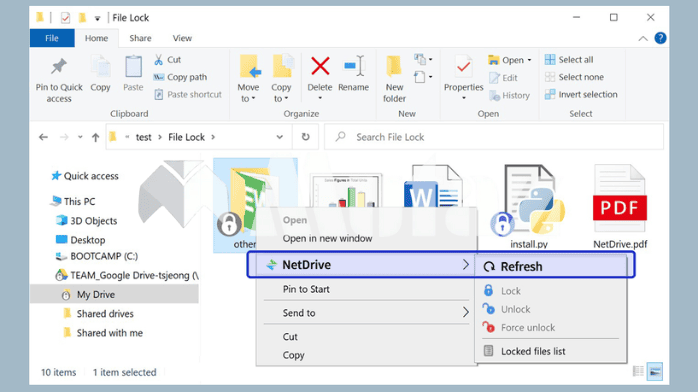Viewport: 698px width, 392px height.
Task: Click Paste shortcut in the ribbon
Action: 187,94
